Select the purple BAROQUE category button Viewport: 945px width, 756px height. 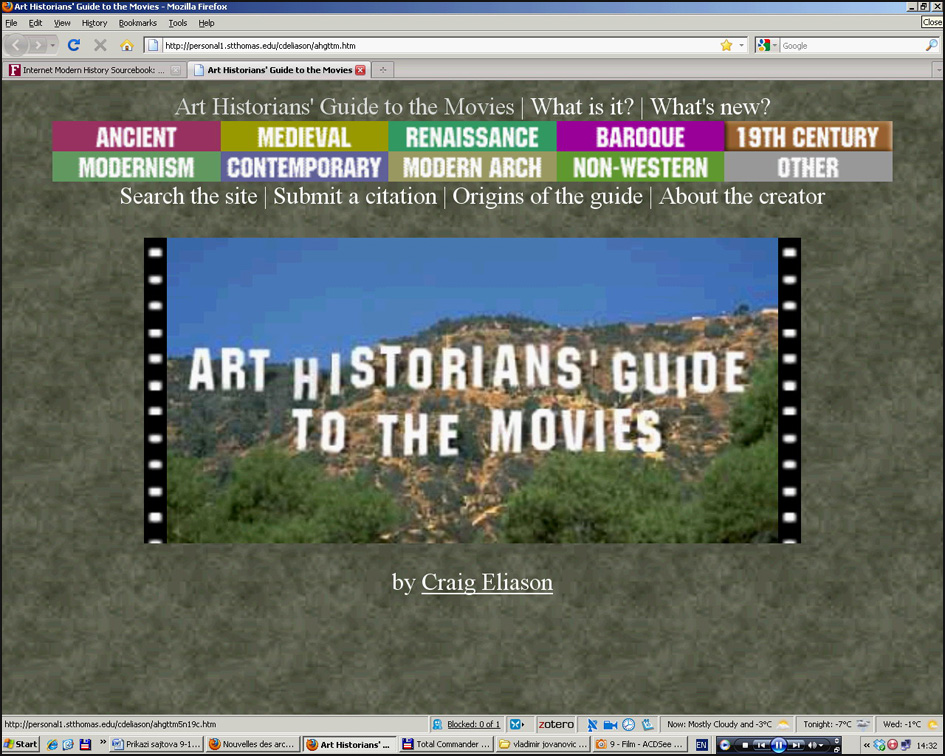click(640, 137)
